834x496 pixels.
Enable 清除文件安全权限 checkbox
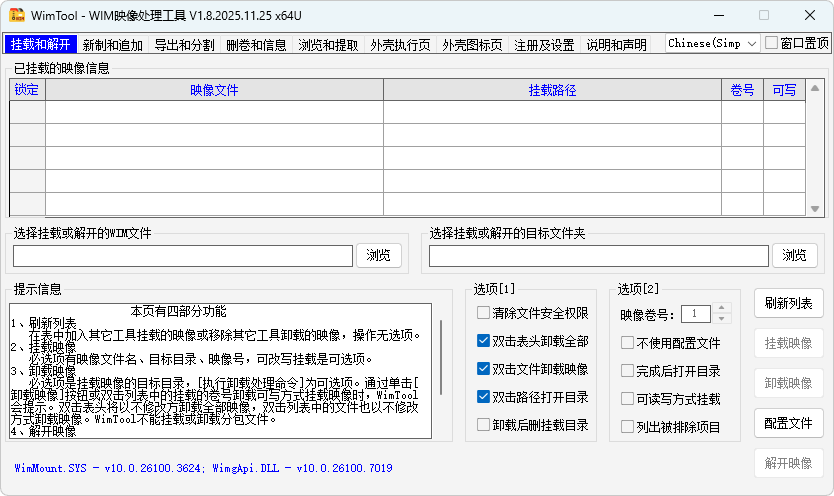(x=483, y=313)
